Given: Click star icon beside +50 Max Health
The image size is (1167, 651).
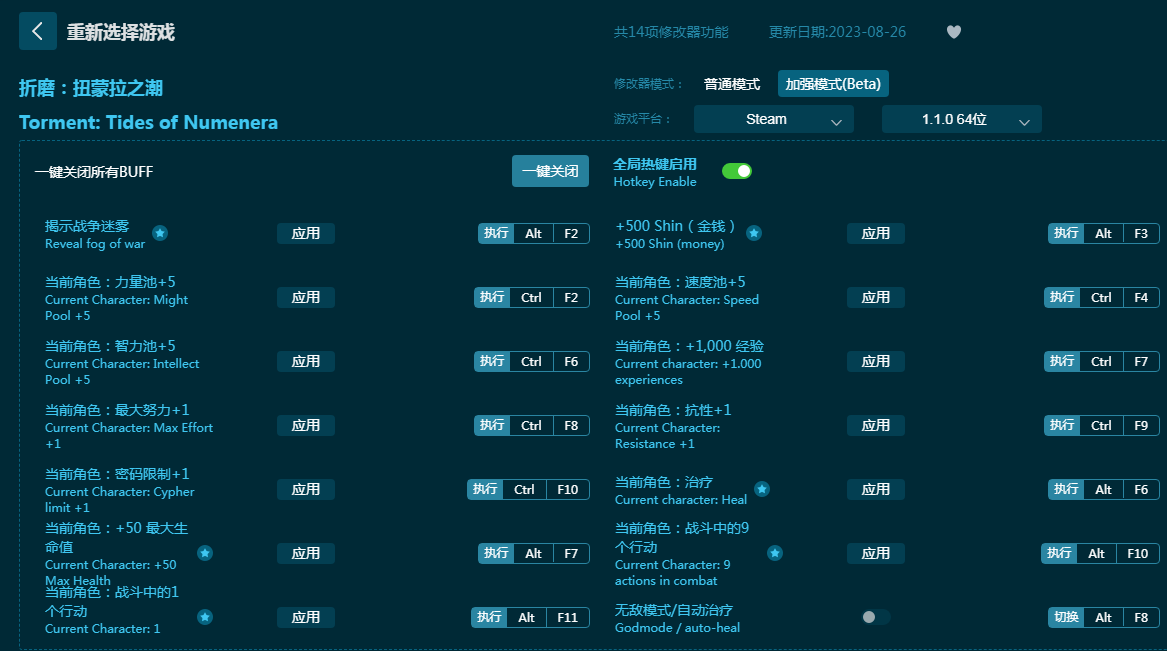Looking at the screenshot, I should click(x=205, y=554).
